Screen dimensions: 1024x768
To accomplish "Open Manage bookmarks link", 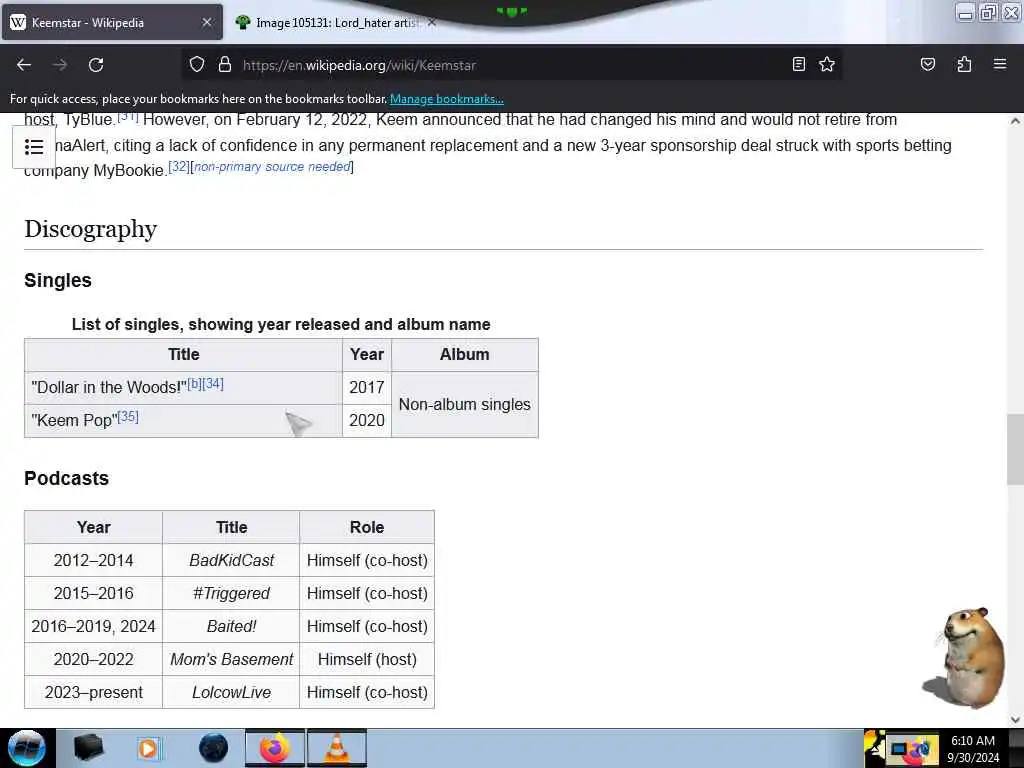I will 447,99.
